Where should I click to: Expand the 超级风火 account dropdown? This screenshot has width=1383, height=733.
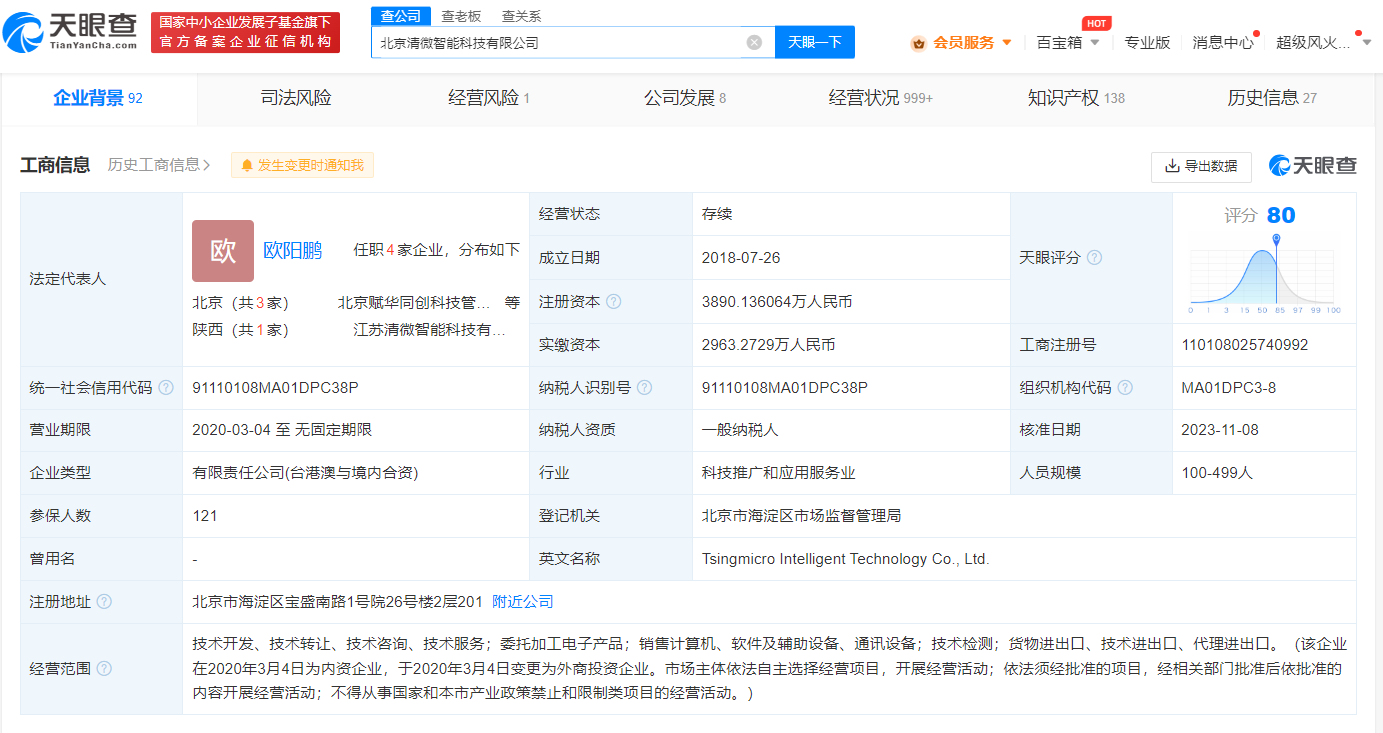tap(1367, 43)
